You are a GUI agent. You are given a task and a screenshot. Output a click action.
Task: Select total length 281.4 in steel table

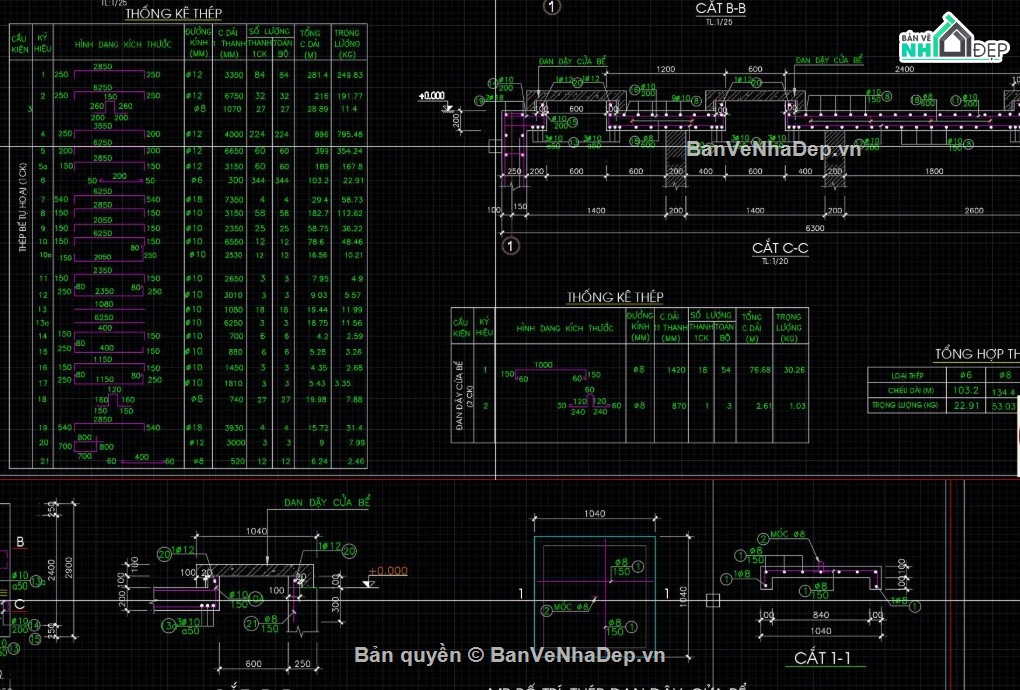pyautogui.click(x=318, y=75)
